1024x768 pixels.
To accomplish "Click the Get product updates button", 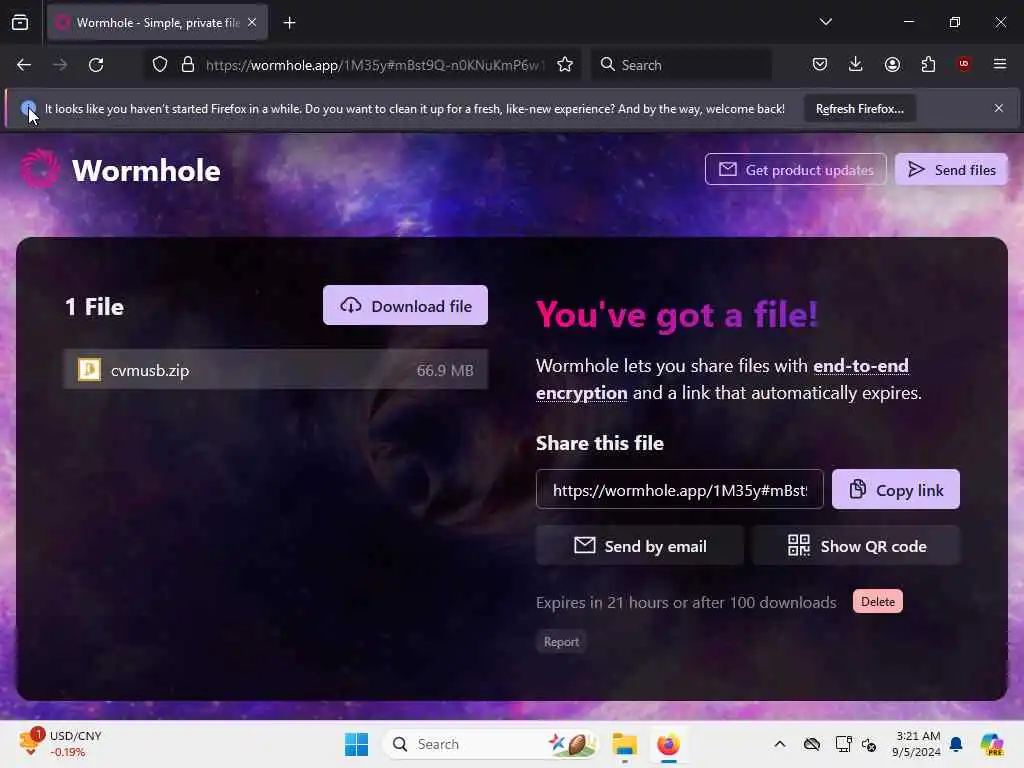I will click(795, 170).
